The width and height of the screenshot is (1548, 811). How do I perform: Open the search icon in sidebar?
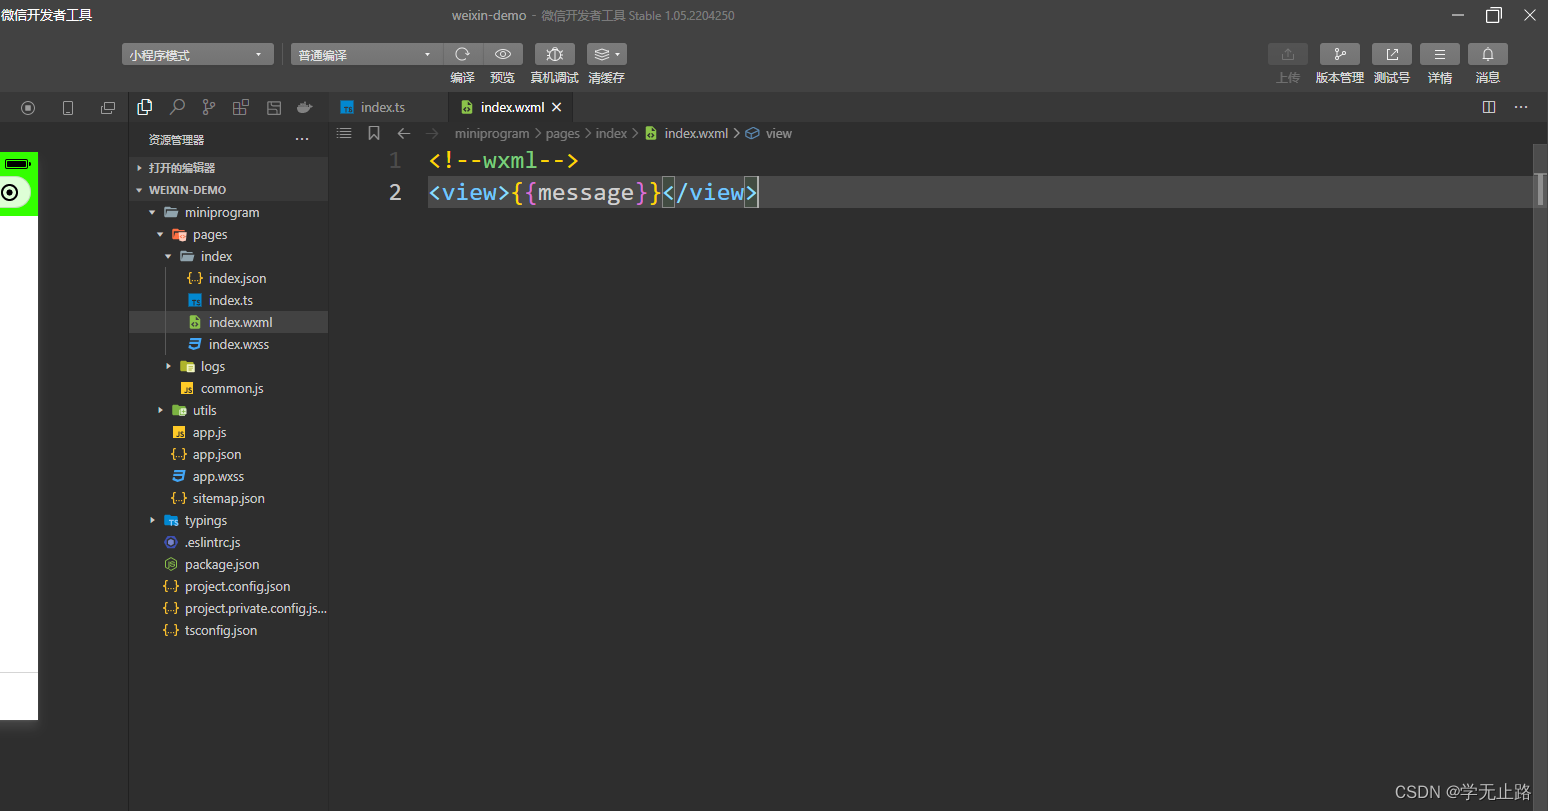tap(177, 107)
